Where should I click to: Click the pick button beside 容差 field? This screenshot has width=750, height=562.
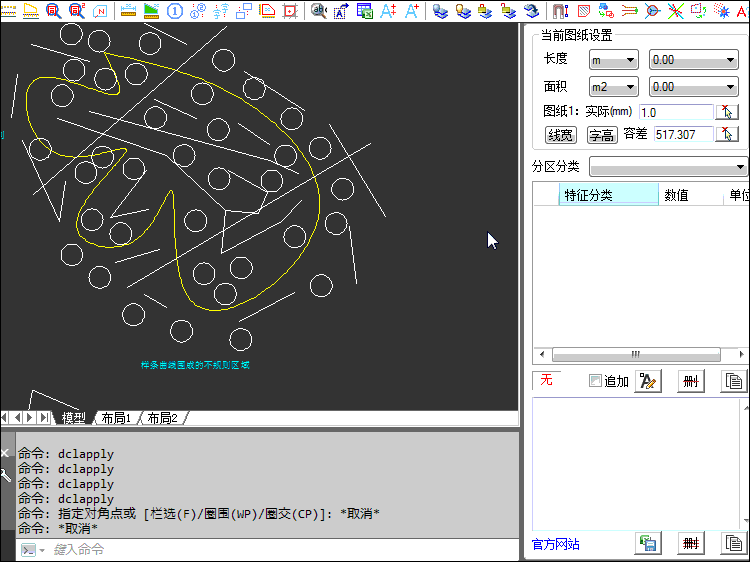[727, 134]
